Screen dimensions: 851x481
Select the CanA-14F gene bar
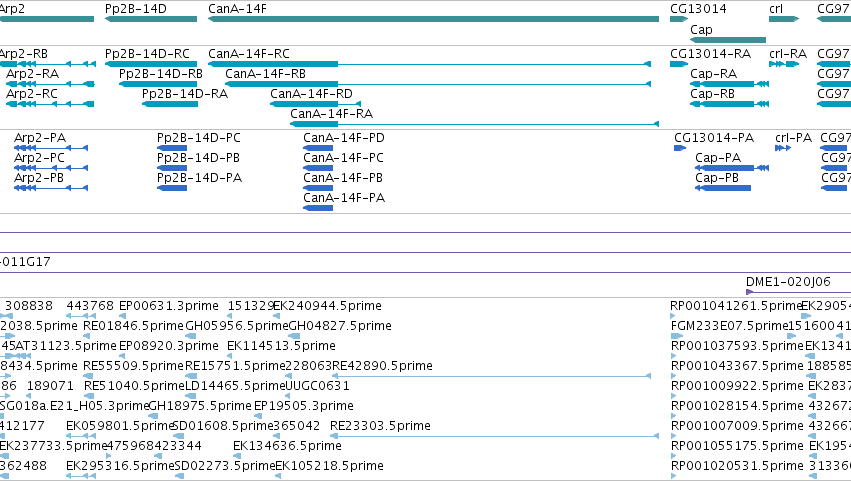point(433,19)
